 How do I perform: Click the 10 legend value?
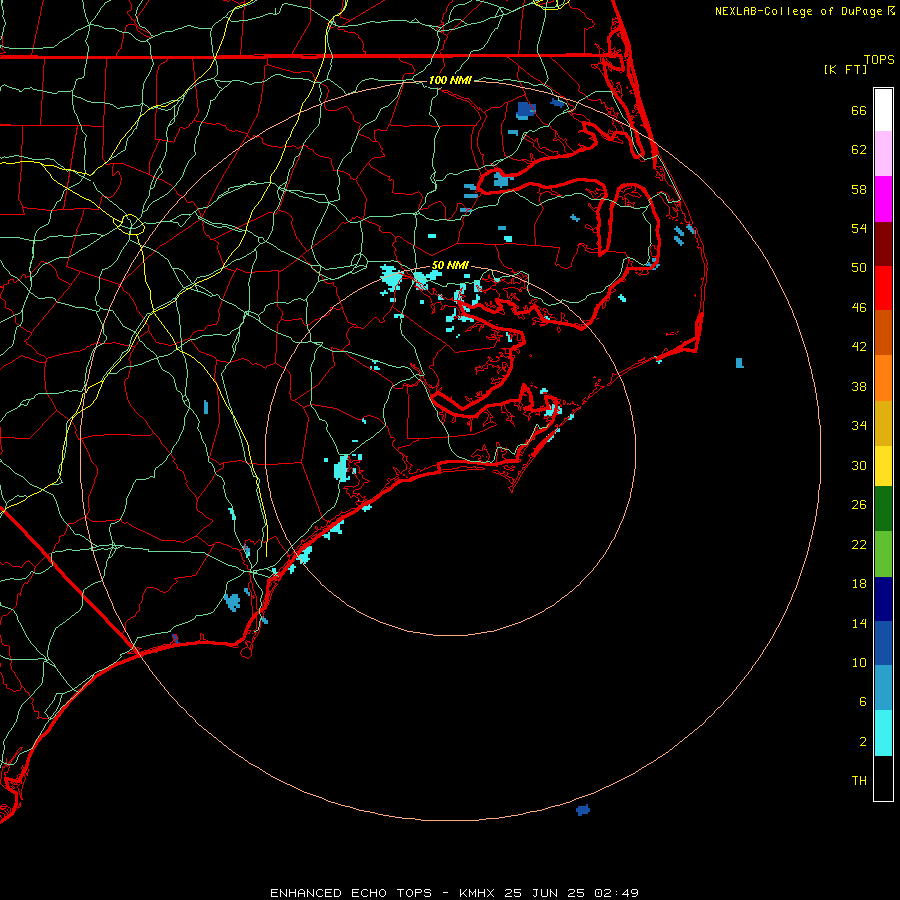tap(859, 662)
